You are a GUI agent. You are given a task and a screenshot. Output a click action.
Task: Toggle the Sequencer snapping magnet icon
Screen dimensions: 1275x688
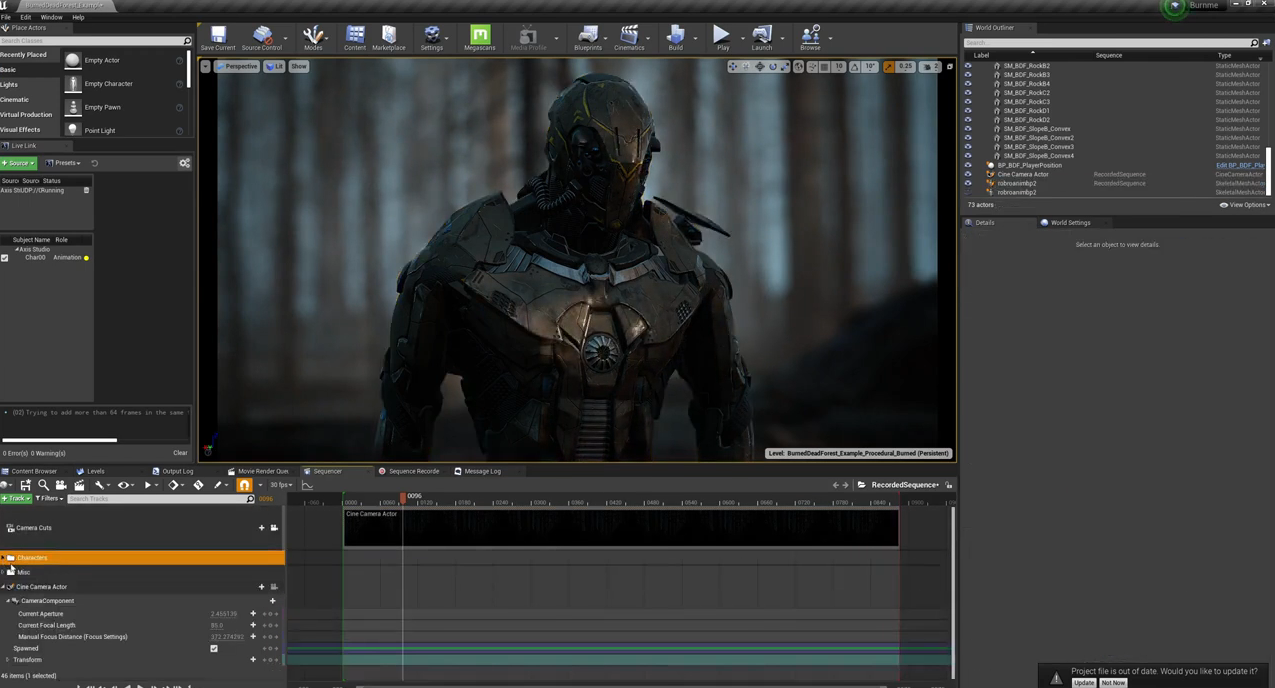(x=244, y=485)
